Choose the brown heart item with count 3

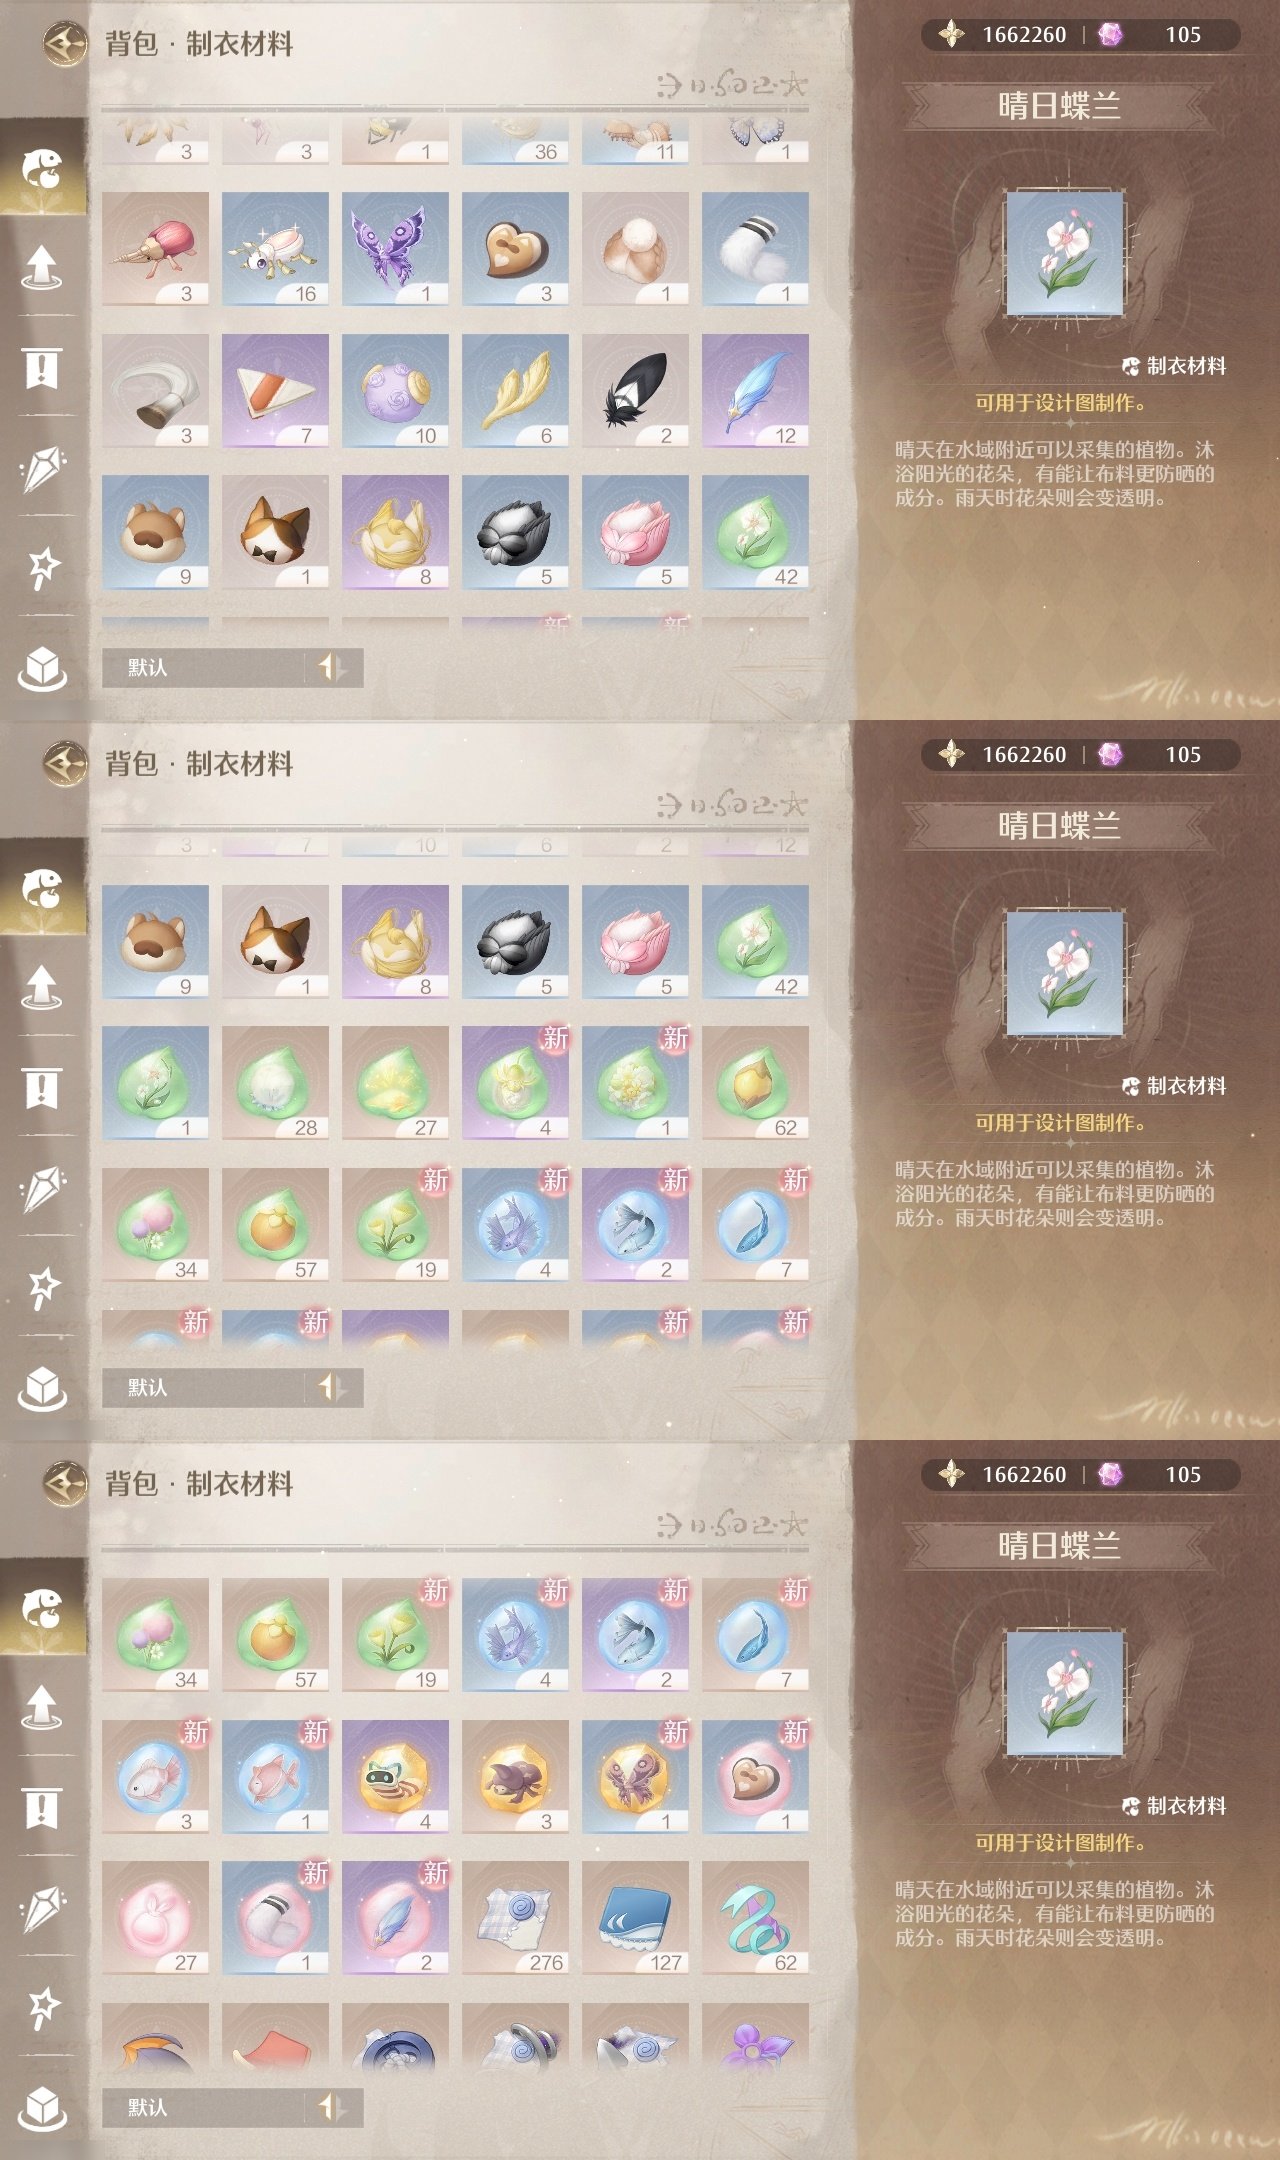pos(515,249)
